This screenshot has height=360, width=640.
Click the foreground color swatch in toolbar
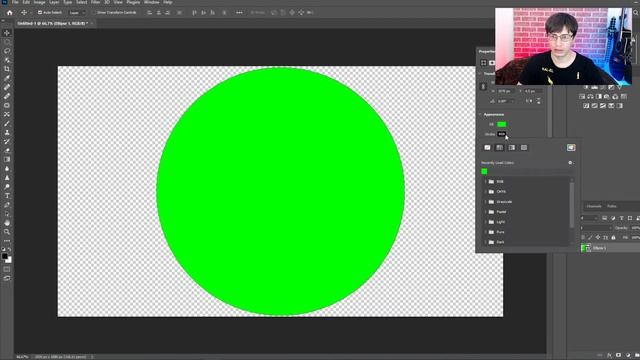click(x=5, y=256)
